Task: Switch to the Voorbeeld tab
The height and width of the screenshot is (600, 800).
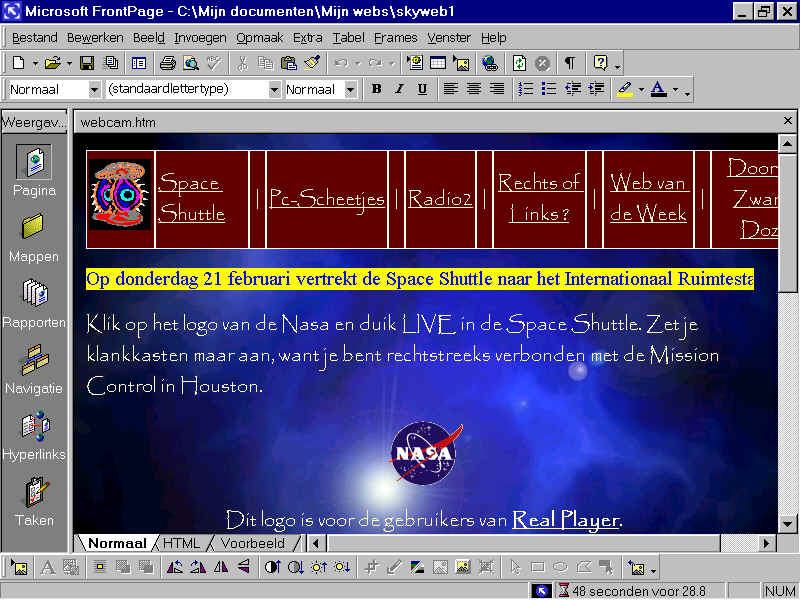Action: click(253, 543)
